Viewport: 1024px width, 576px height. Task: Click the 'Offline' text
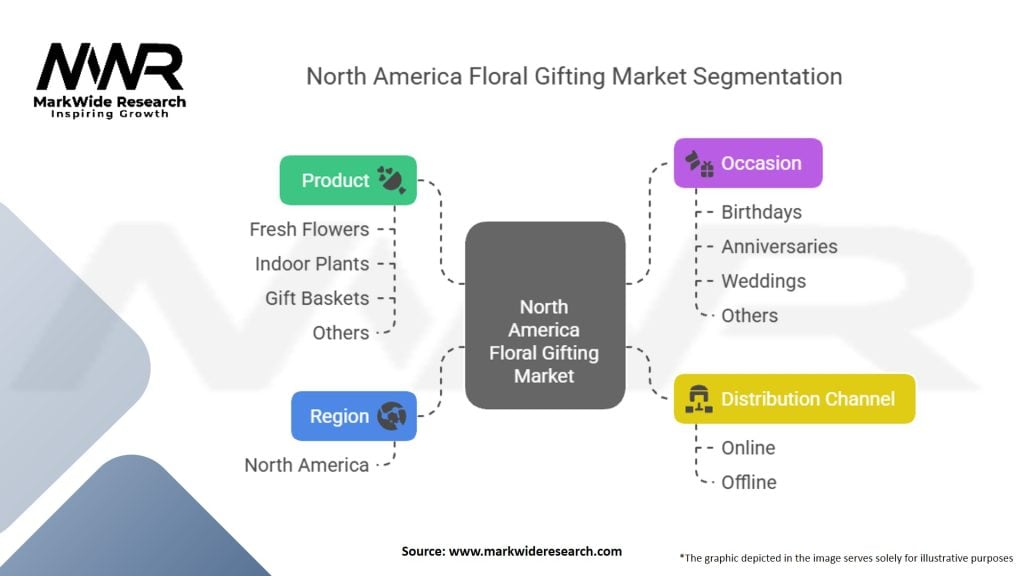[x=749, y=483]
